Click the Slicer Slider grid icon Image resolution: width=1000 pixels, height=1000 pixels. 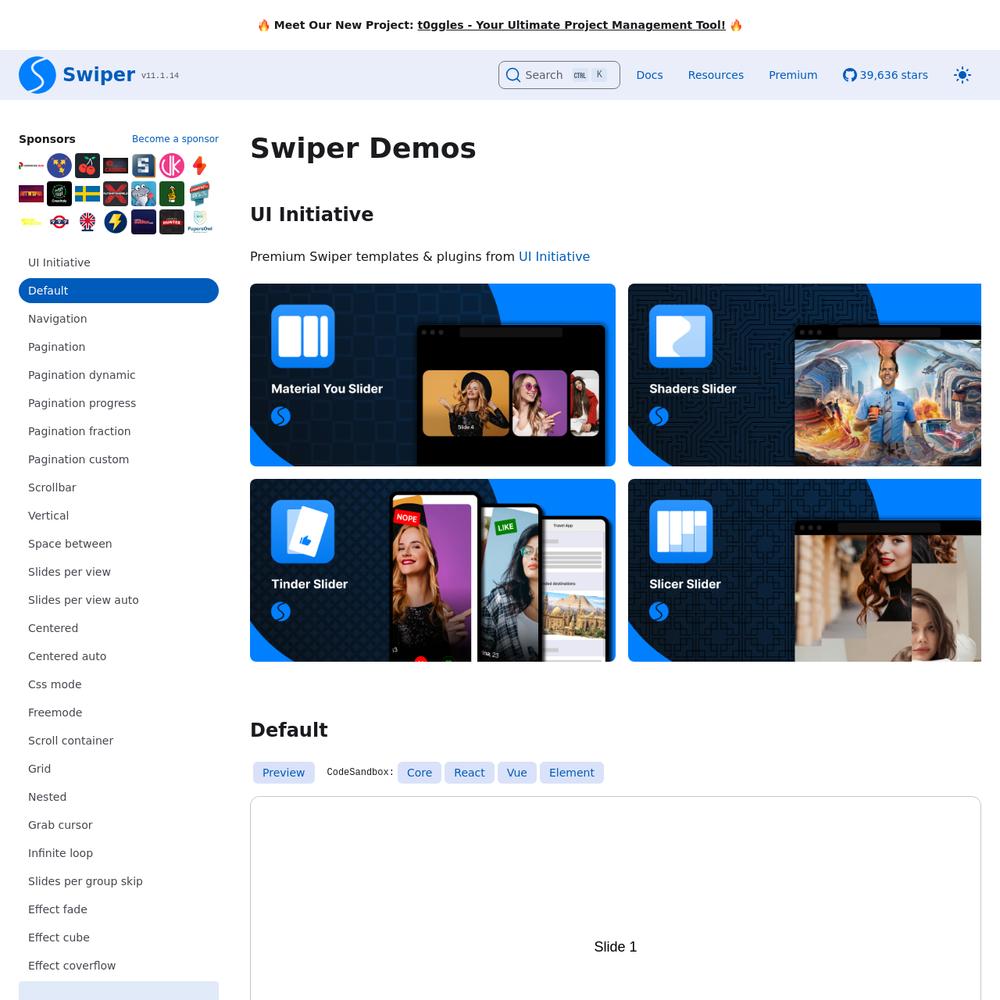680,531
